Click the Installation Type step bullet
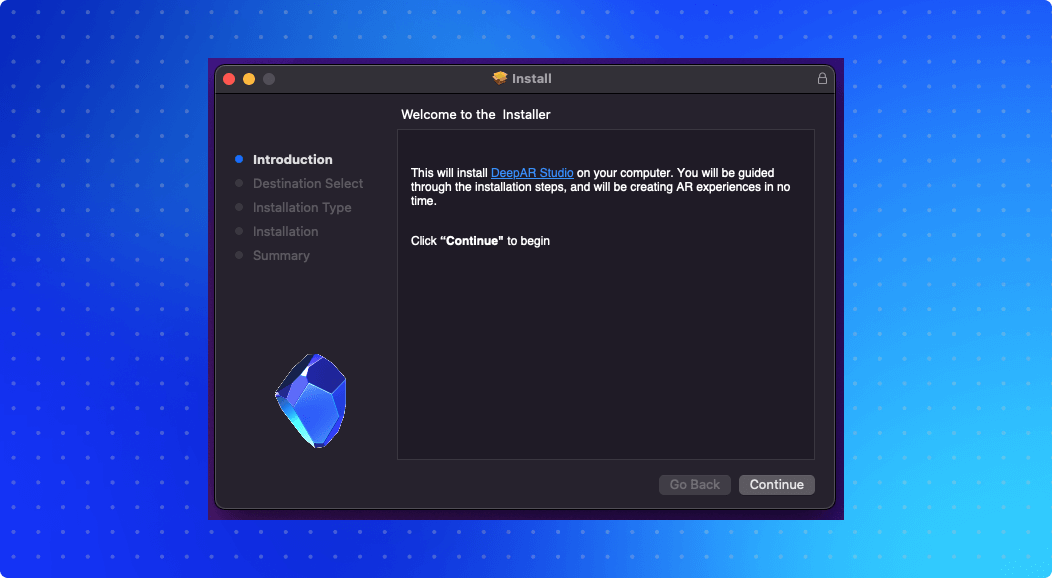 [x=239, y=207]
